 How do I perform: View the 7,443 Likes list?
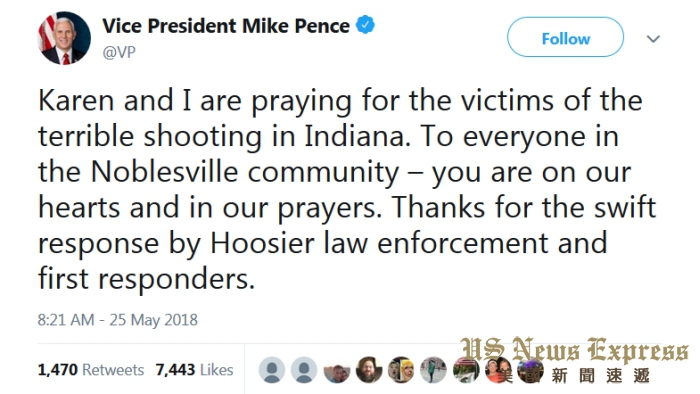[x=194, y=370]
